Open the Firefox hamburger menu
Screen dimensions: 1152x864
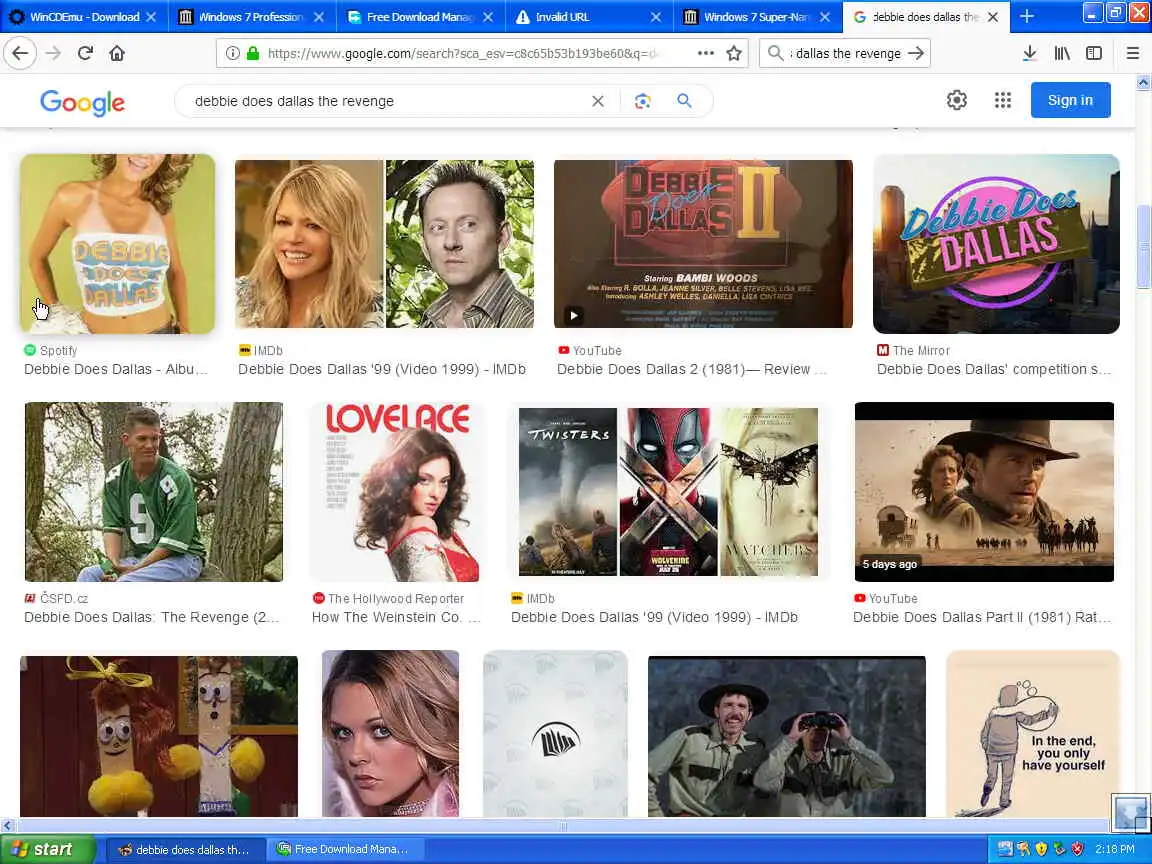tap(1132, 53)
